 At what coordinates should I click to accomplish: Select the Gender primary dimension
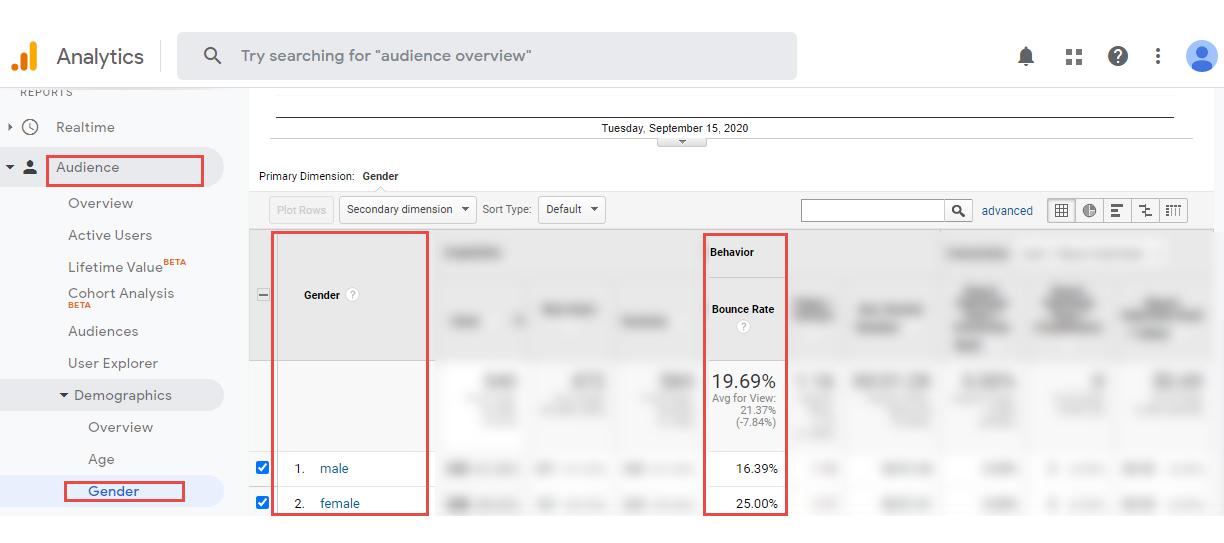point(380,176)
